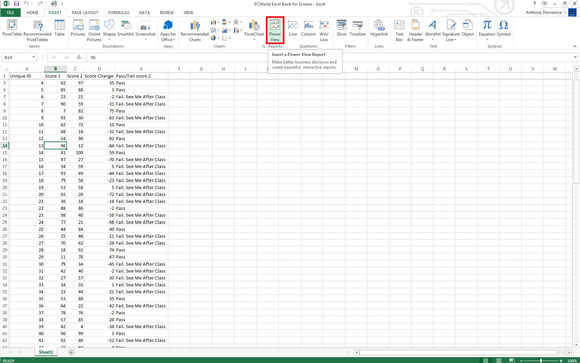Image resolution: width=580 pixels, height=363 pixels.
Task: Add a new sheet with plus button
Action: (x=71, y=352)
